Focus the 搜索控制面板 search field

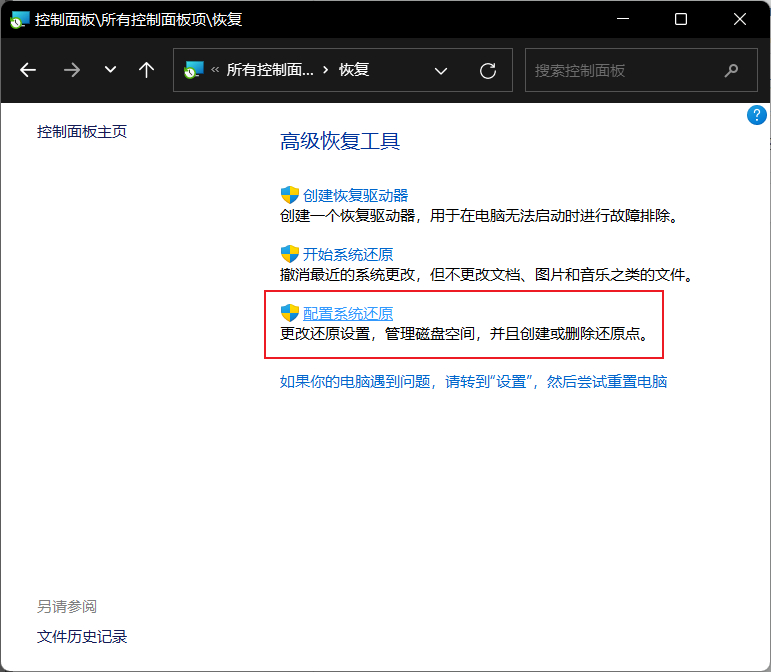click(620, 70)
